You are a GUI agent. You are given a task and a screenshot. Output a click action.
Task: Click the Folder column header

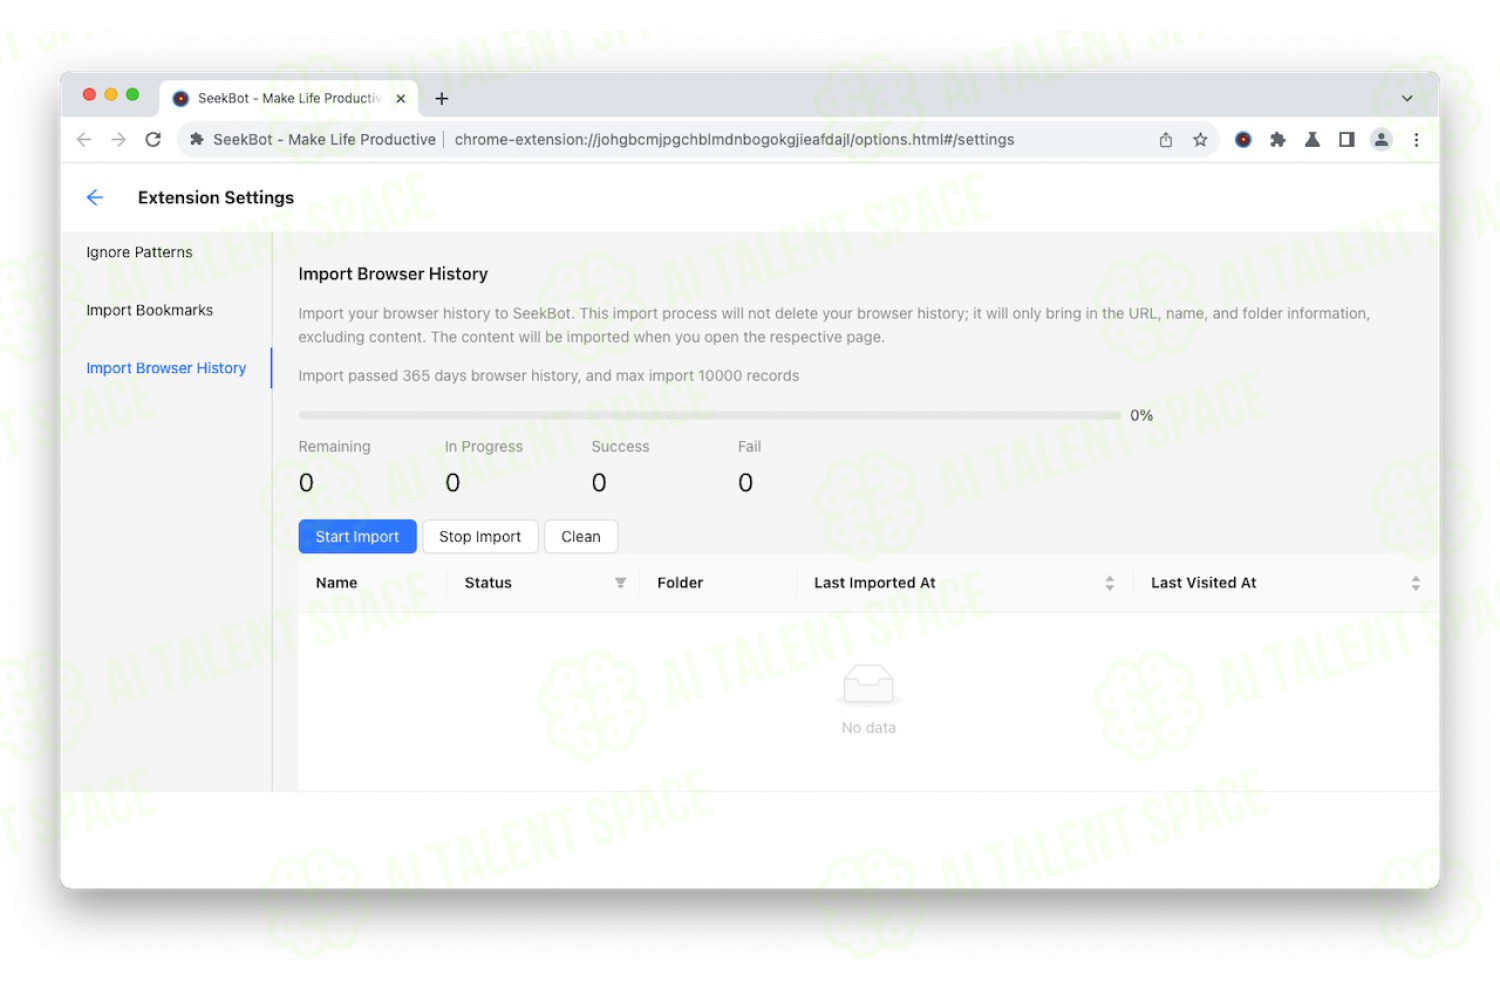(x=680, y=583)
